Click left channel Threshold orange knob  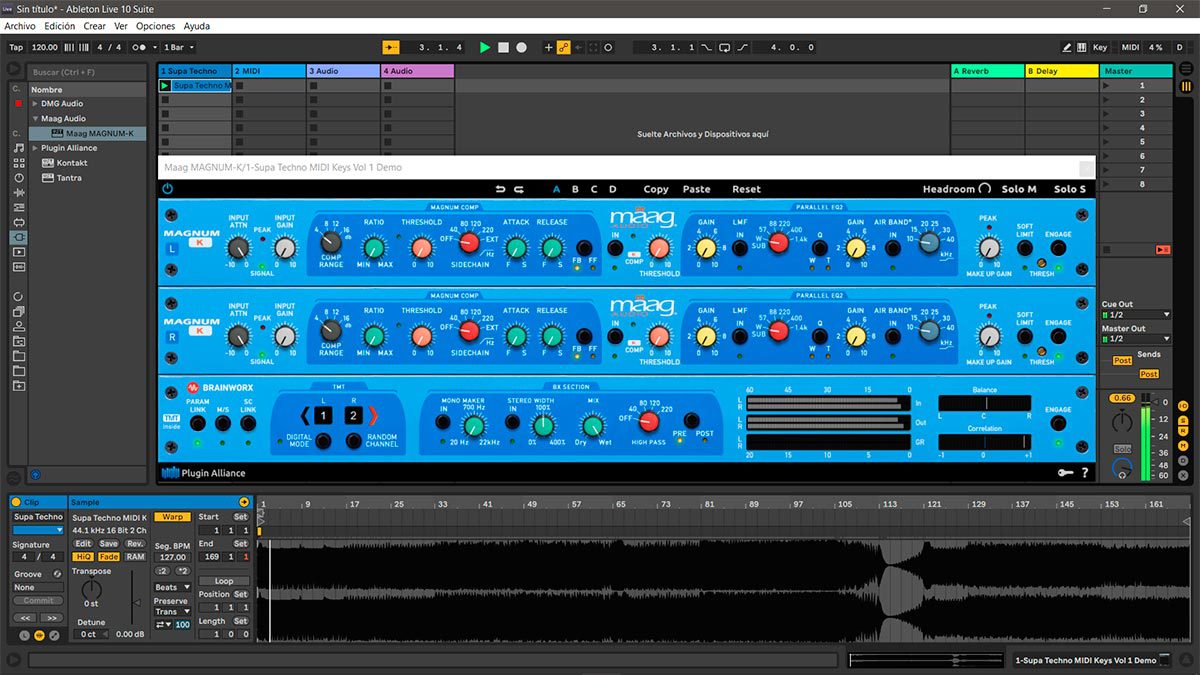point(421,248)
